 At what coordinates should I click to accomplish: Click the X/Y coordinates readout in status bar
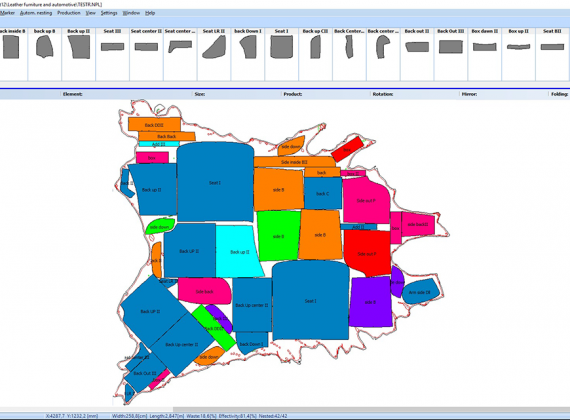(x=72, y=416)
